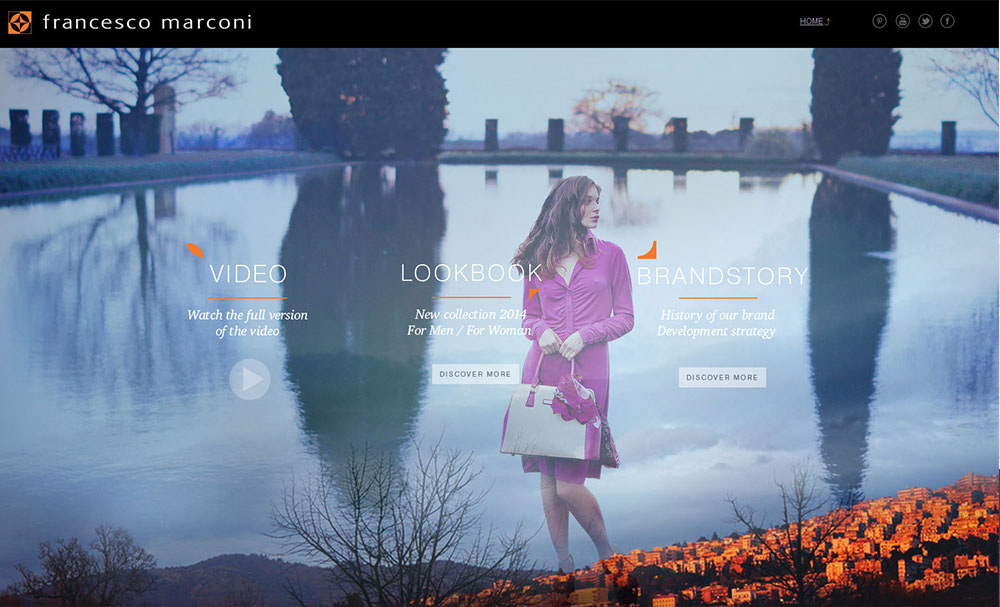Click the "Watch the full version" text

click(247, 315)
